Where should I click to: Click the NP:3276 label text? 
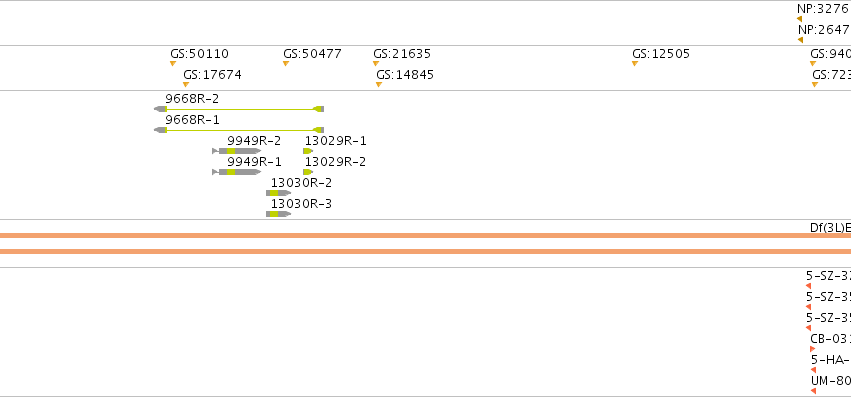point(824,9)
